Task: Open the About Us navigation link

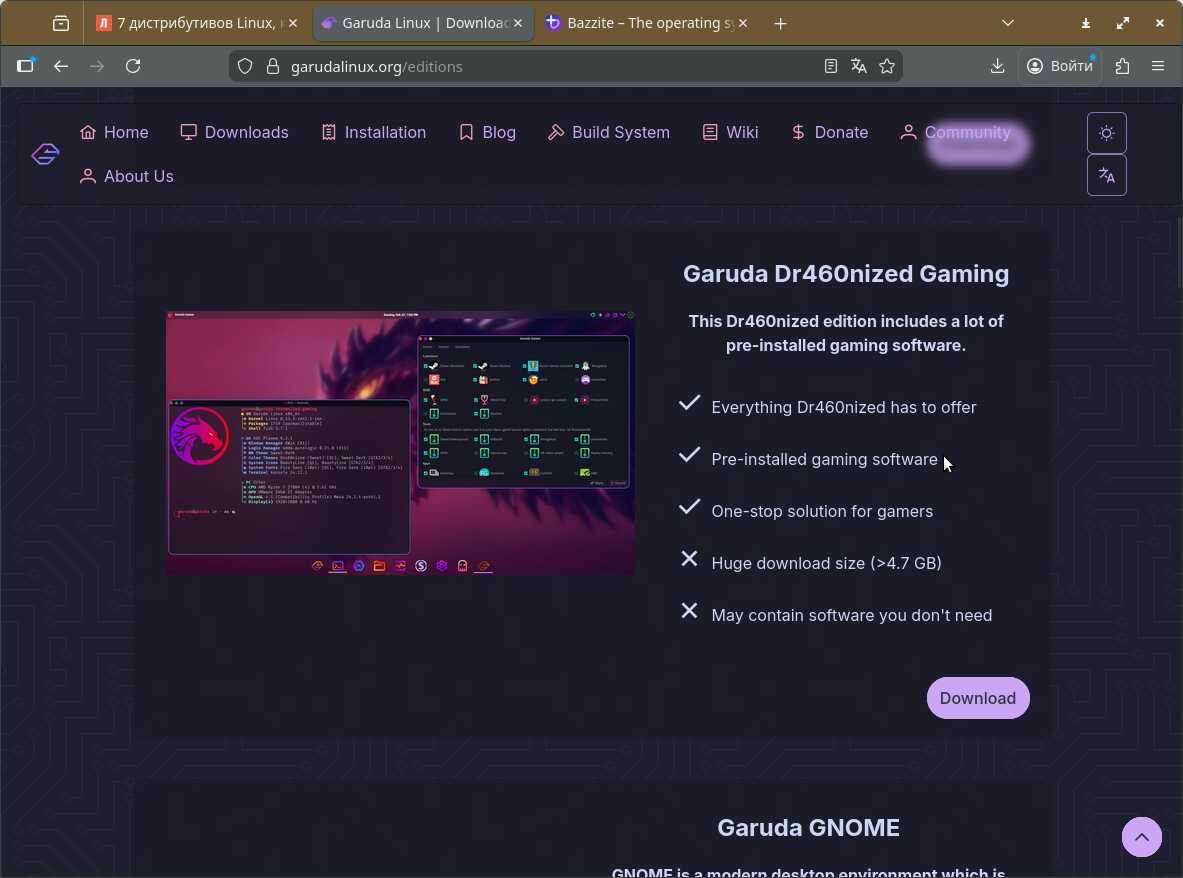Action: tap(126, 176)
